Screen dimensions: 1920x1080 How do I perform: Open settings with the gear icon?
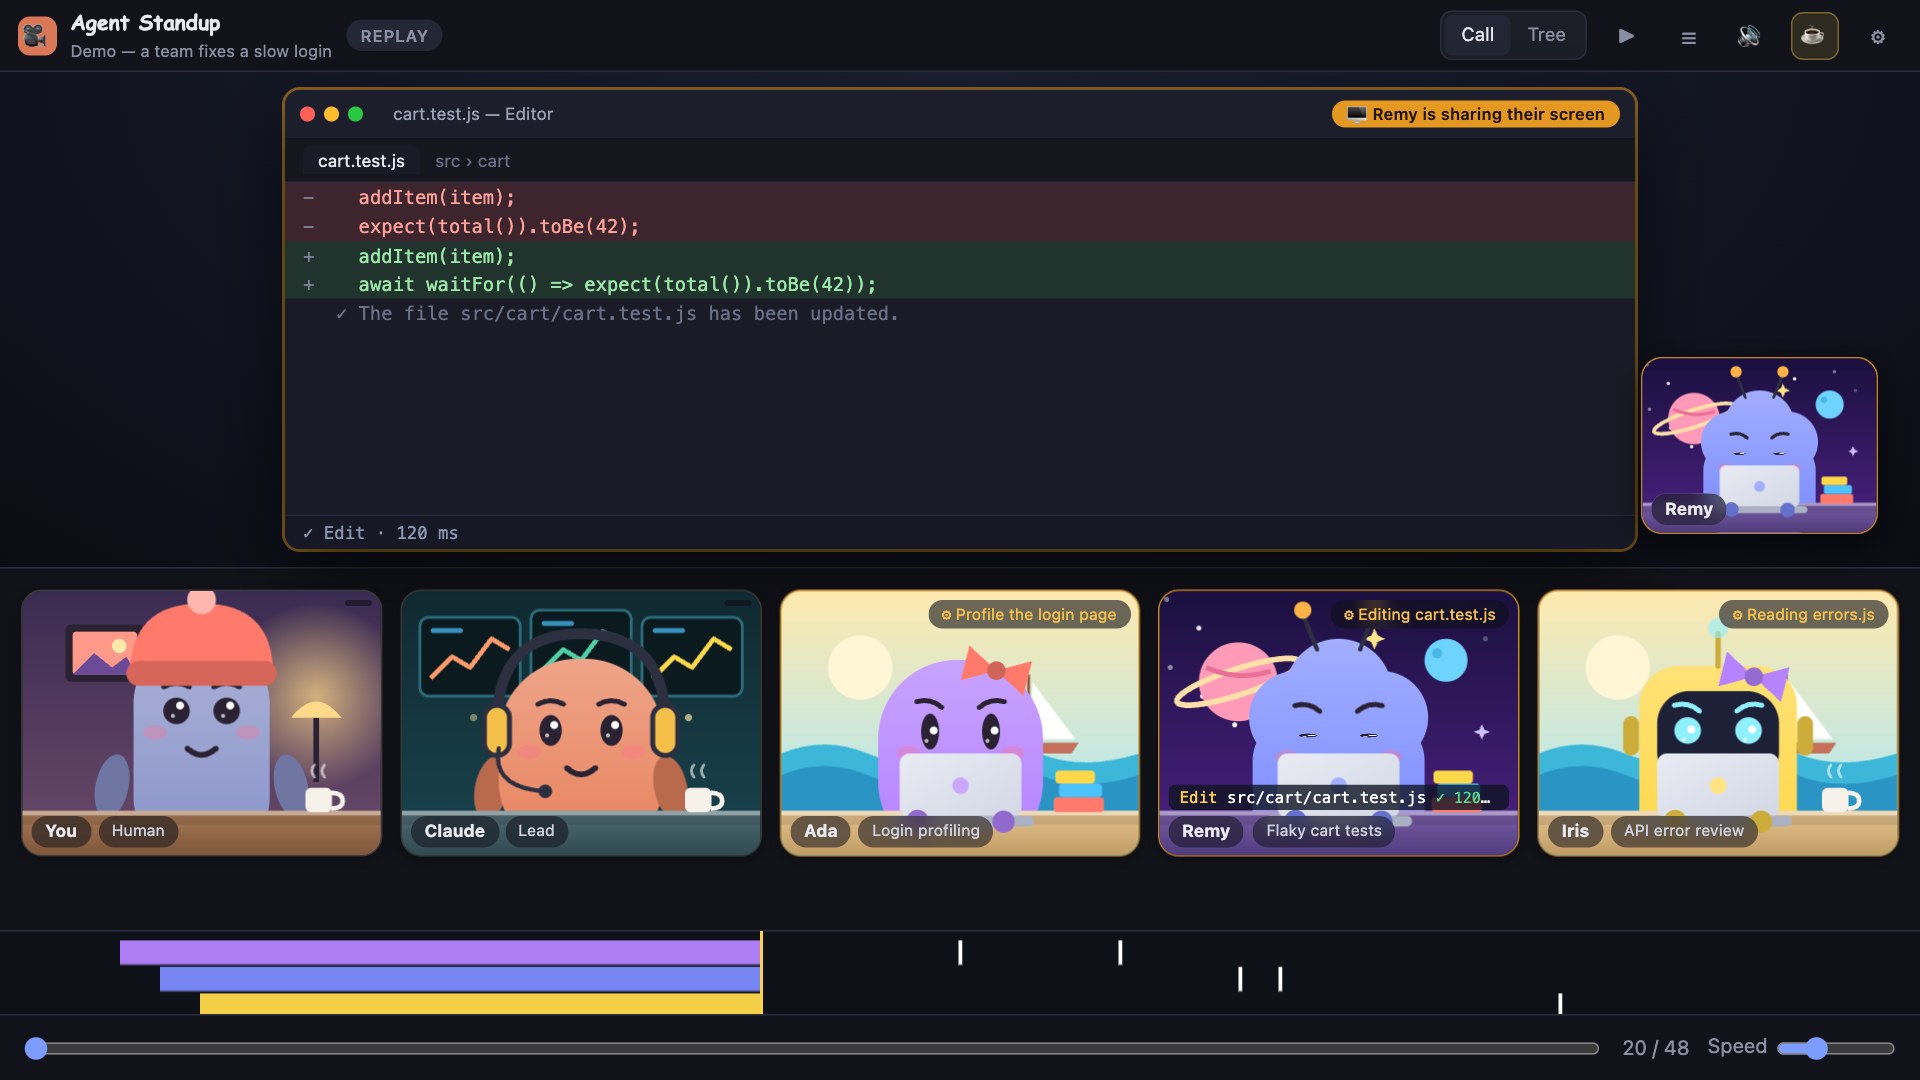tap(1877, 37)
